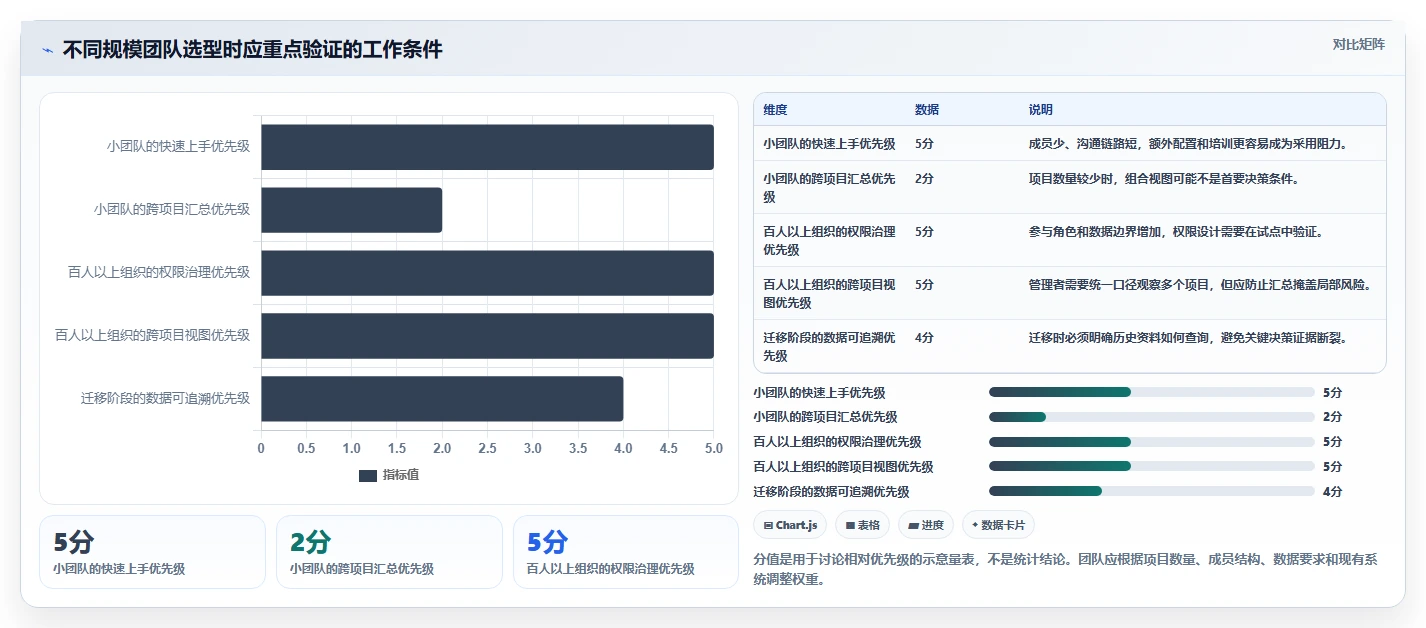The image size is (1426, 628).
Task: Select the 表格 chip
Action: pyautogui.click(x=862, y=525)
